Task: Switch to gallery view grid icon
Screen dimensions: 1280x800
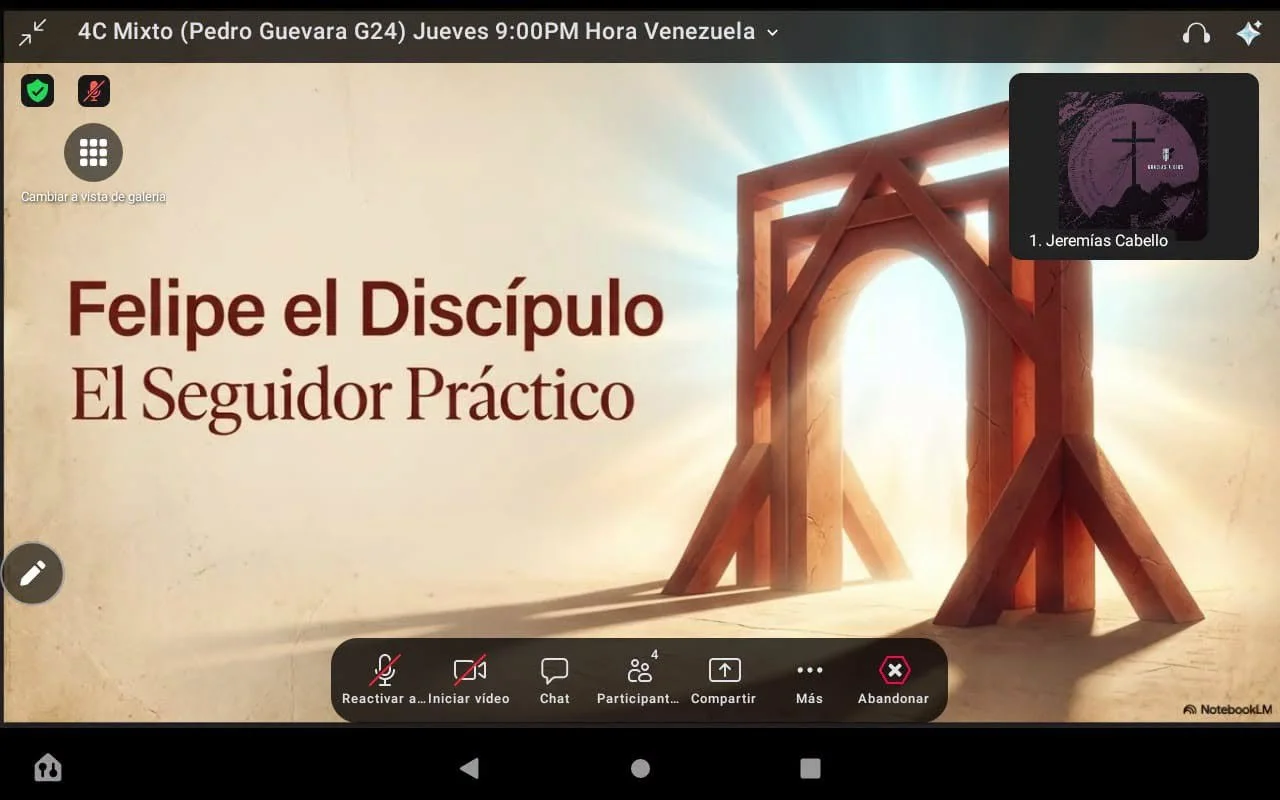Action: click(93, 152)
